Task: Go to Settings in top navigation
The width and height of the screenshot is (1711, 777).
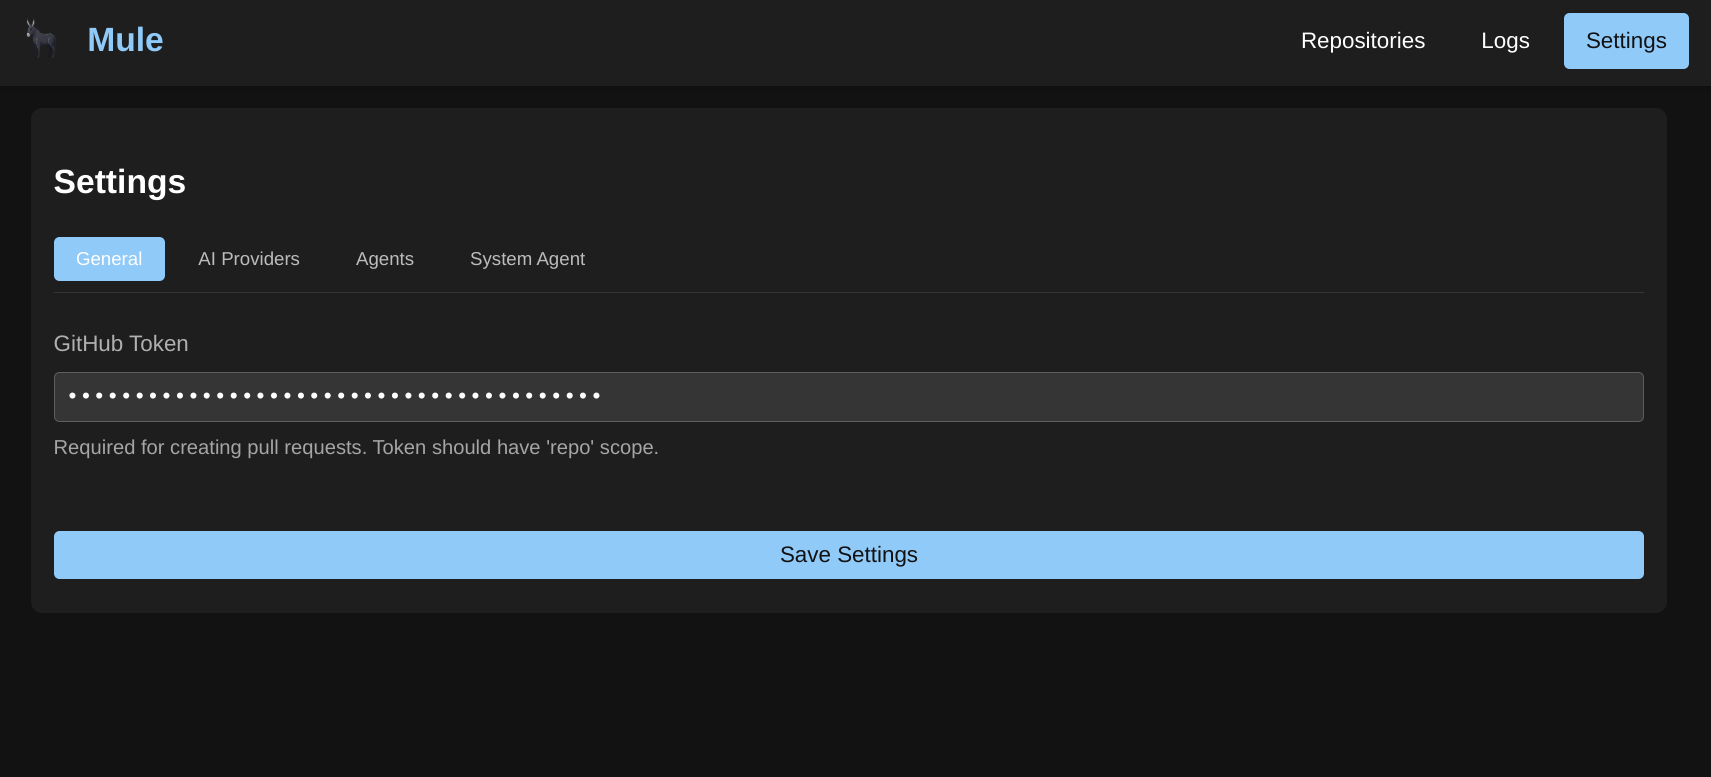Action: tap(1626, 41)
